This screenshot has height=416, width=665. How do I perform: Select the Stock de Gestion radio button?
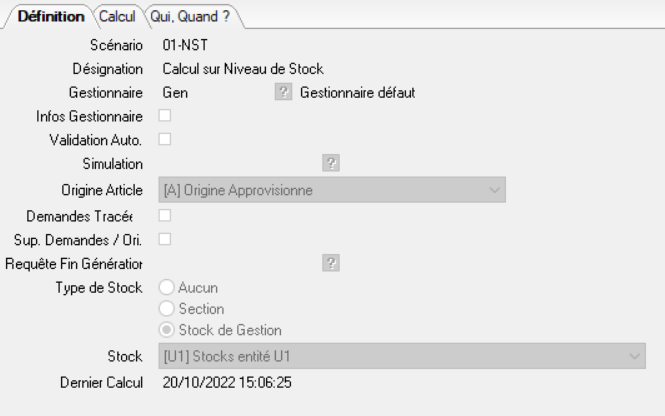point(167,329)
